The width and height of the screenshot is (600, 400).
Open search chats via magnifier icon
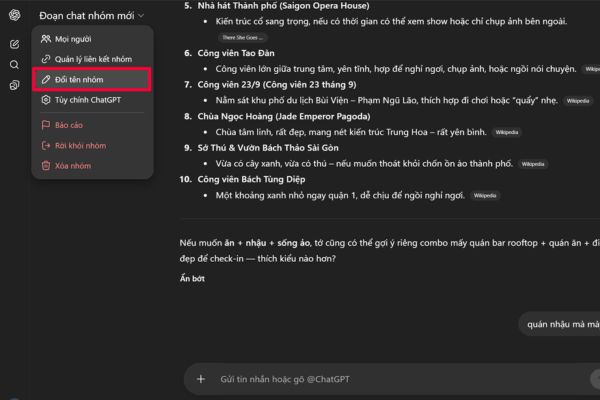coord(14,65)
